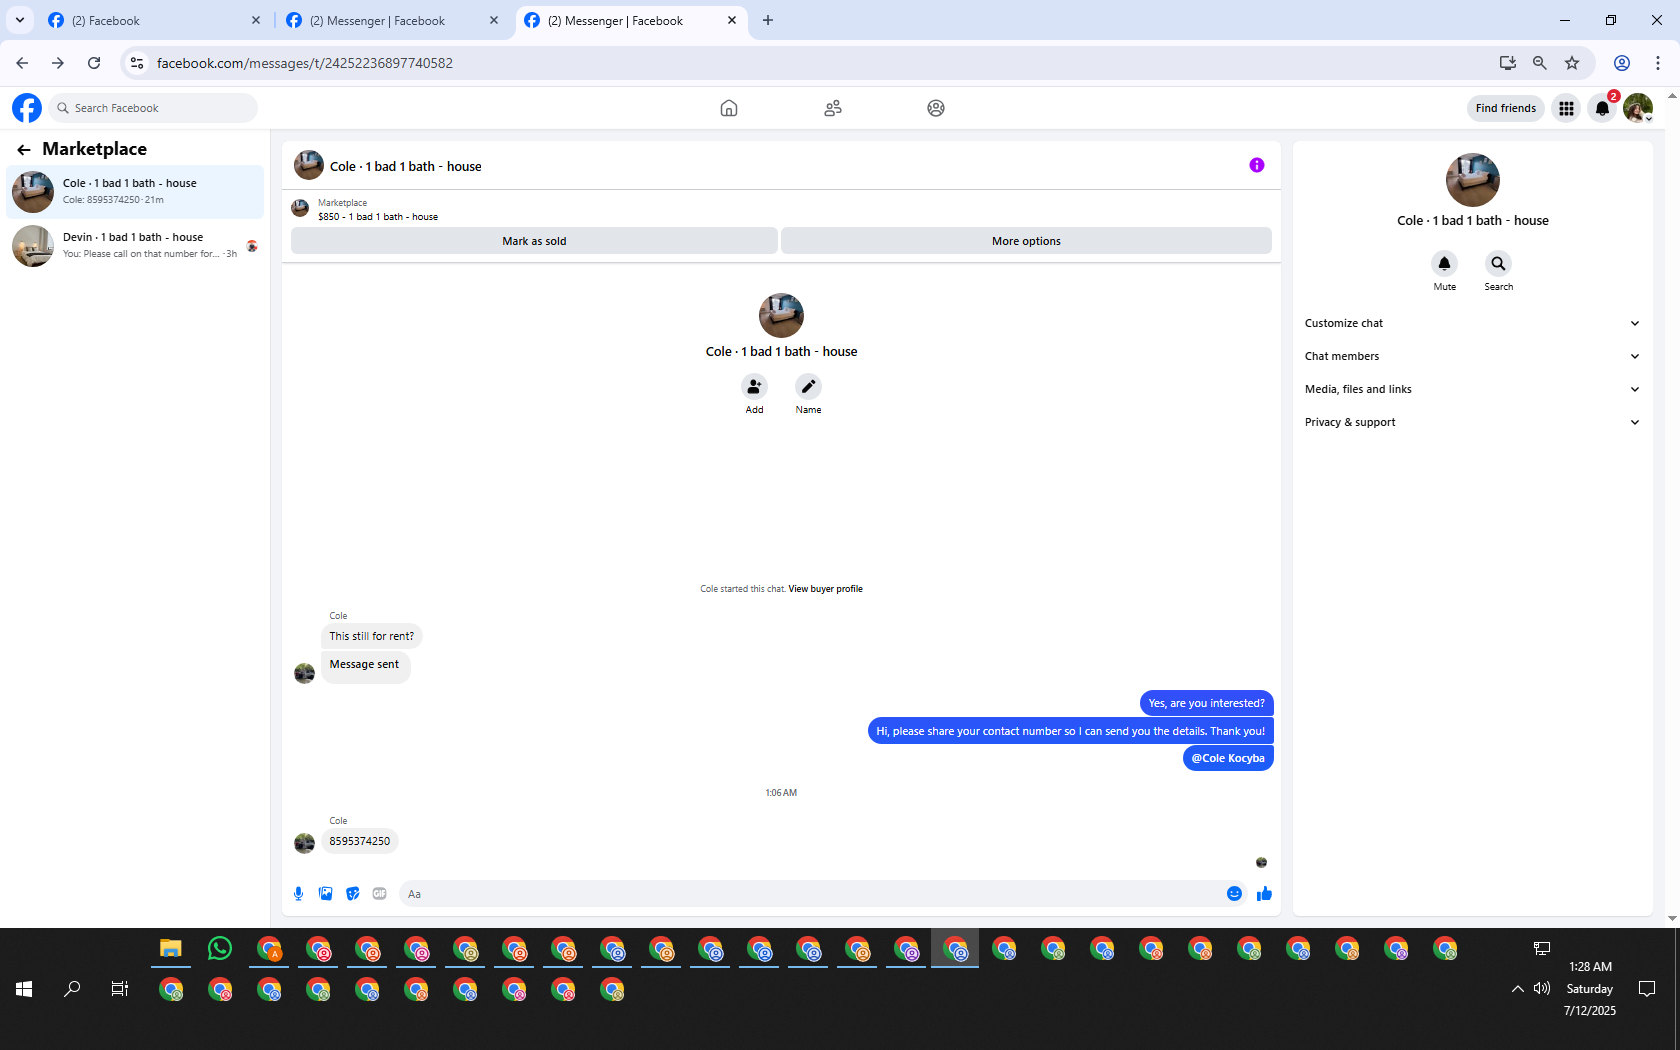Open a new browser tab
Screen dimensions: 1680x1050
(x=768, y=20)
